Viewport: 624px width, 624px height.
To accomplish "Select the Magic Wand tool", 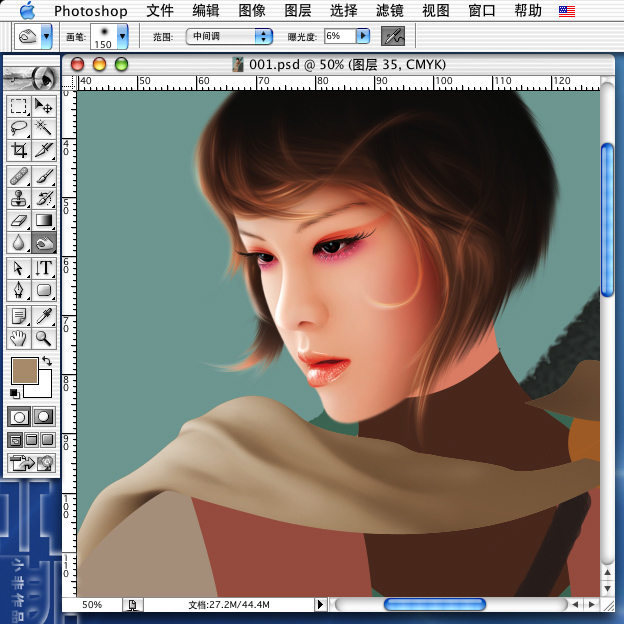I will click(x=44, y=127).
